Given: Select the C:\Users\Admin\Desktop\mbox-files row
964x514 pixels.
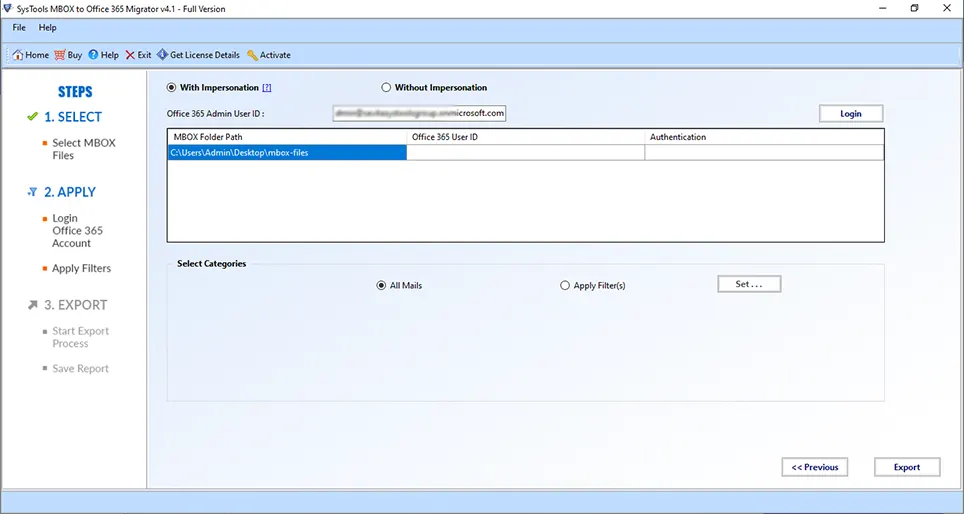Looking at the screenshot, I should click(286, 152).
